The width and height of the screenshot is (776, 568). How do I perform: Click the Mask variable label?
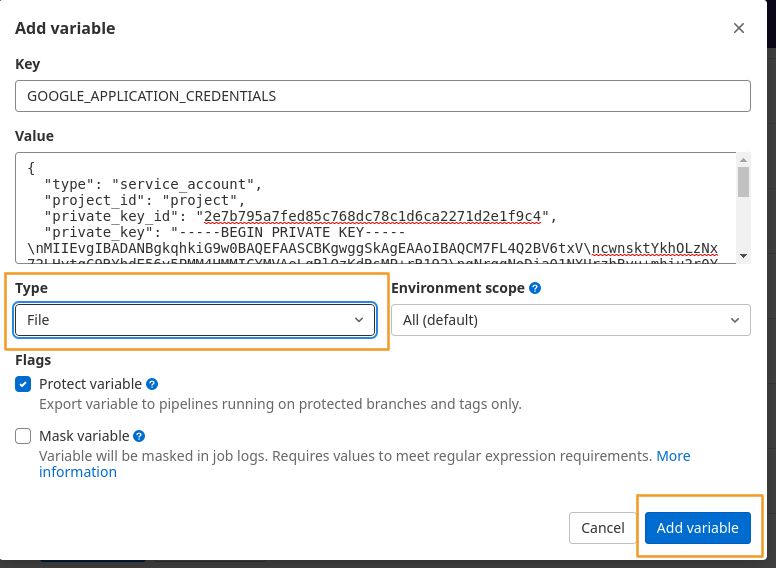[x=84, y=436]
